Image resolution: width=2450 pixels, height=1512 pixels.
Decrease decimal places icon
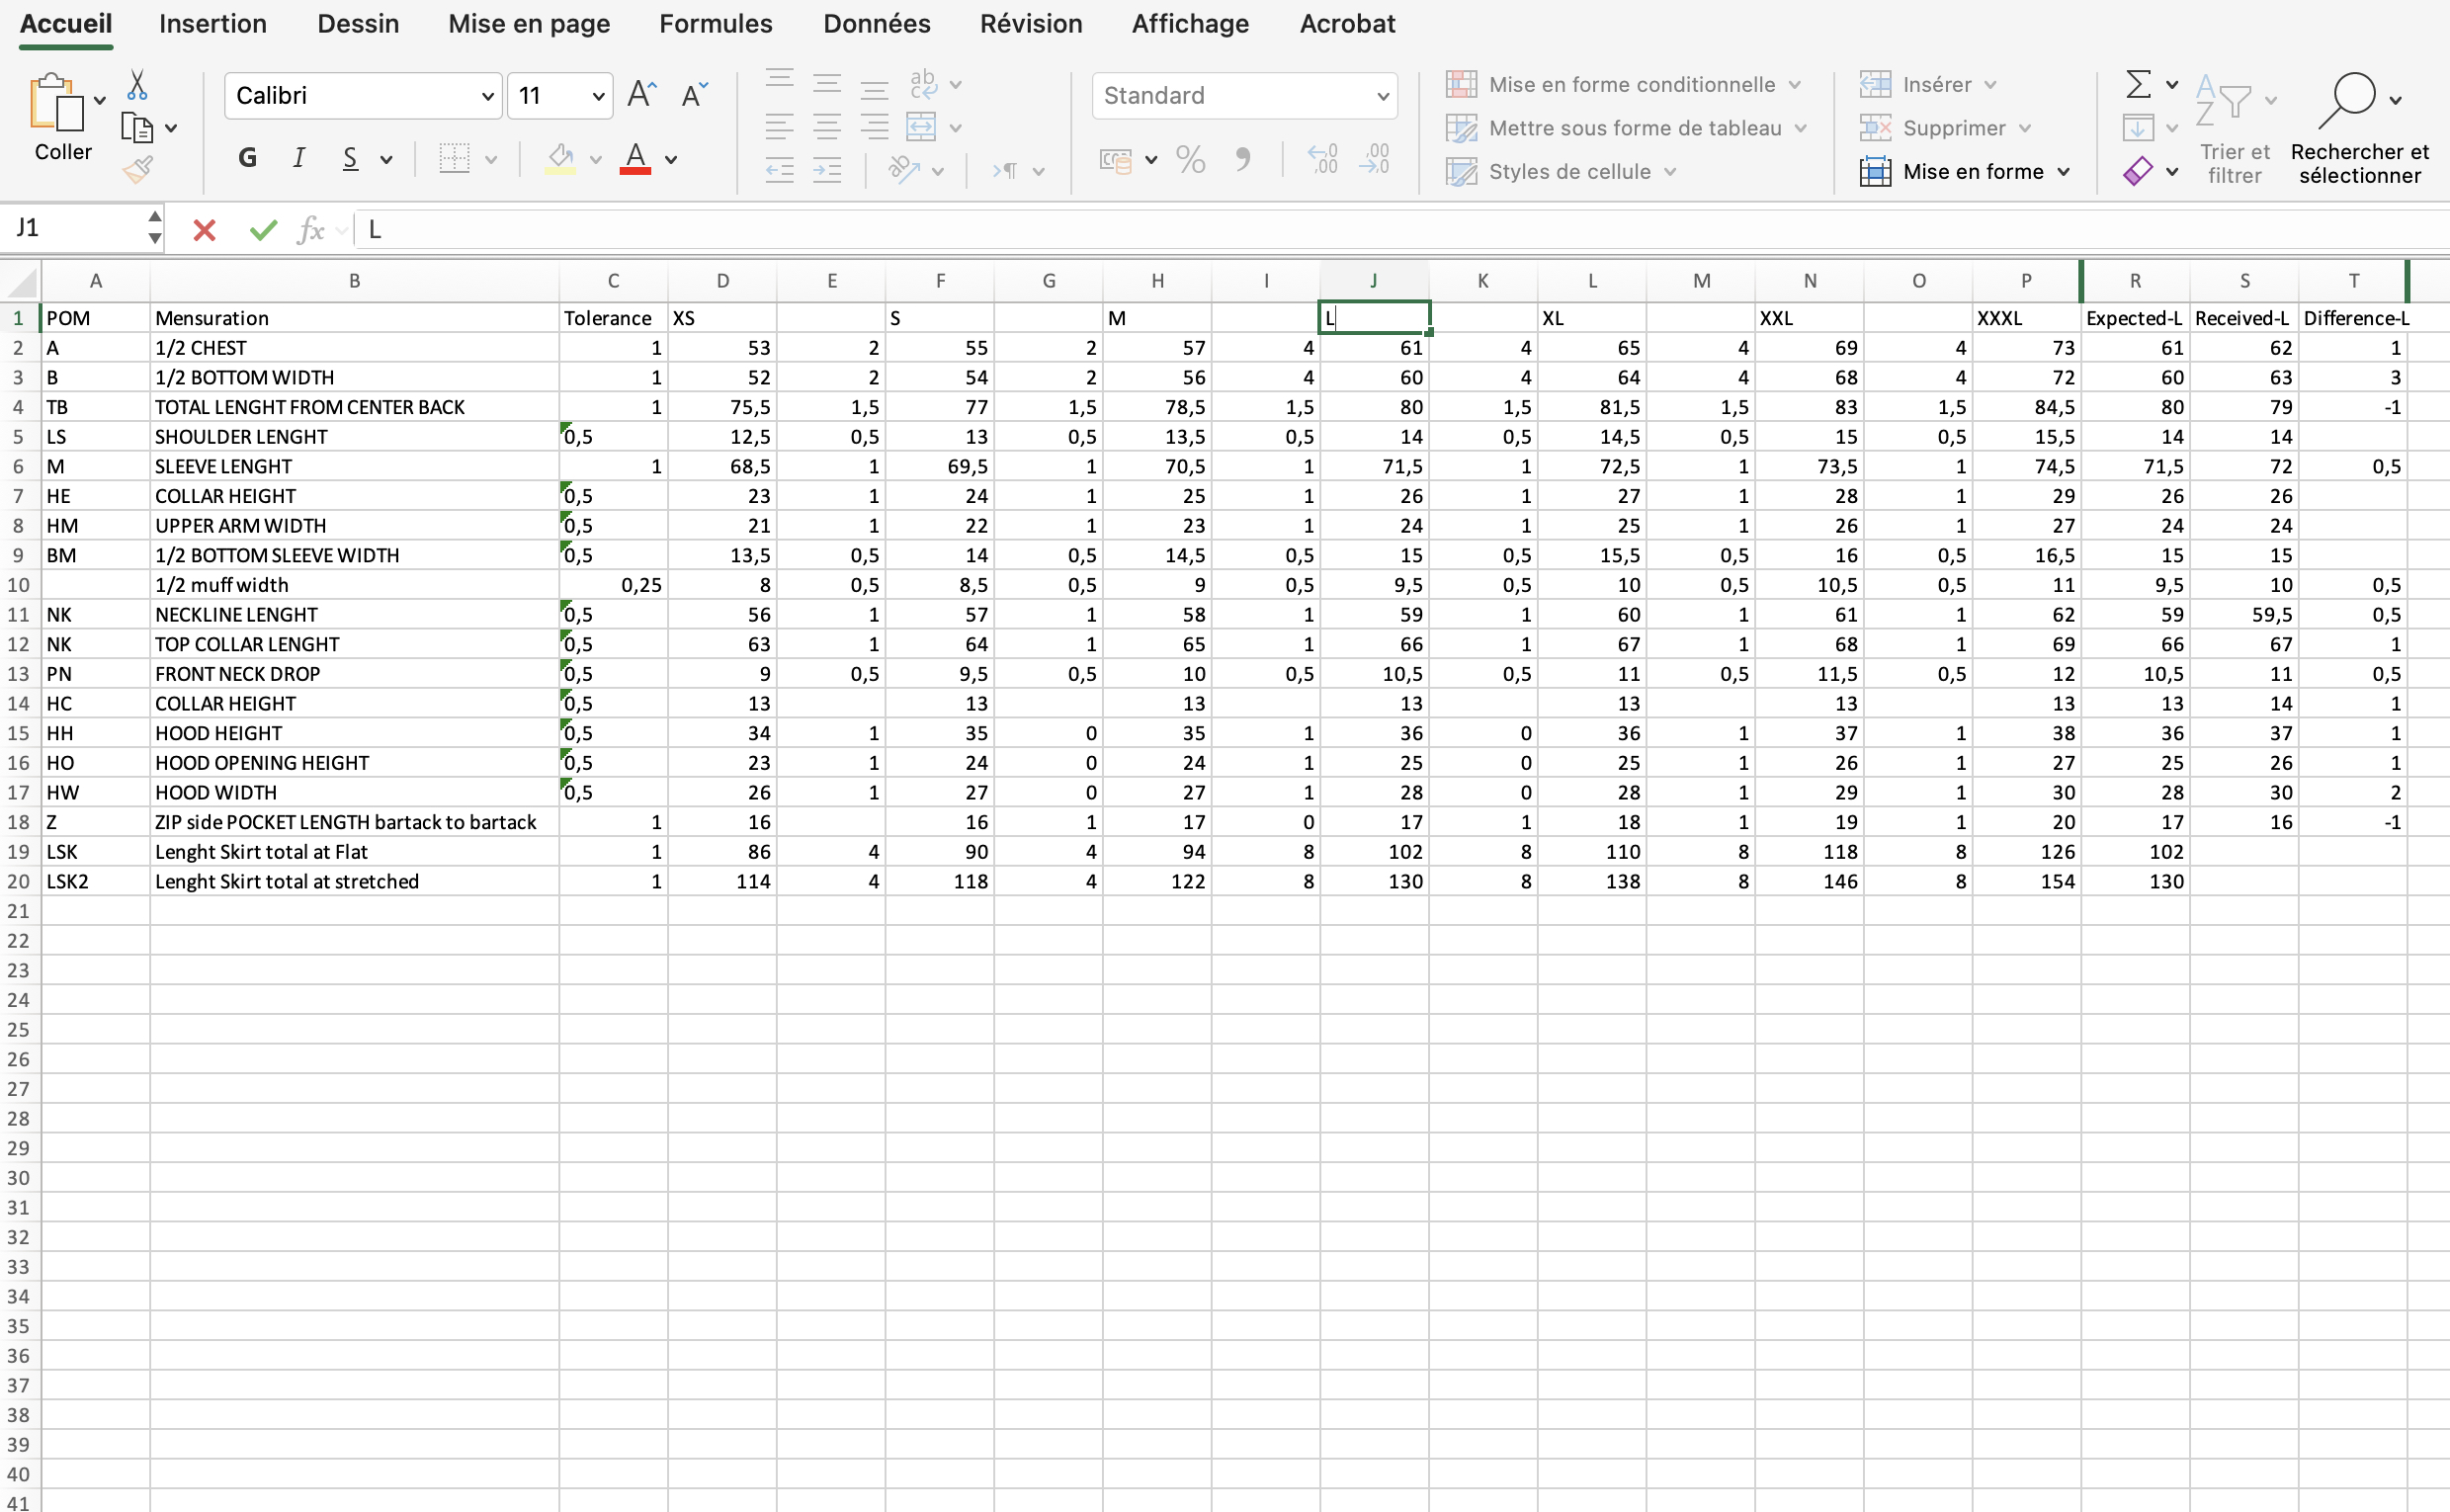[x=1375, y=159]
